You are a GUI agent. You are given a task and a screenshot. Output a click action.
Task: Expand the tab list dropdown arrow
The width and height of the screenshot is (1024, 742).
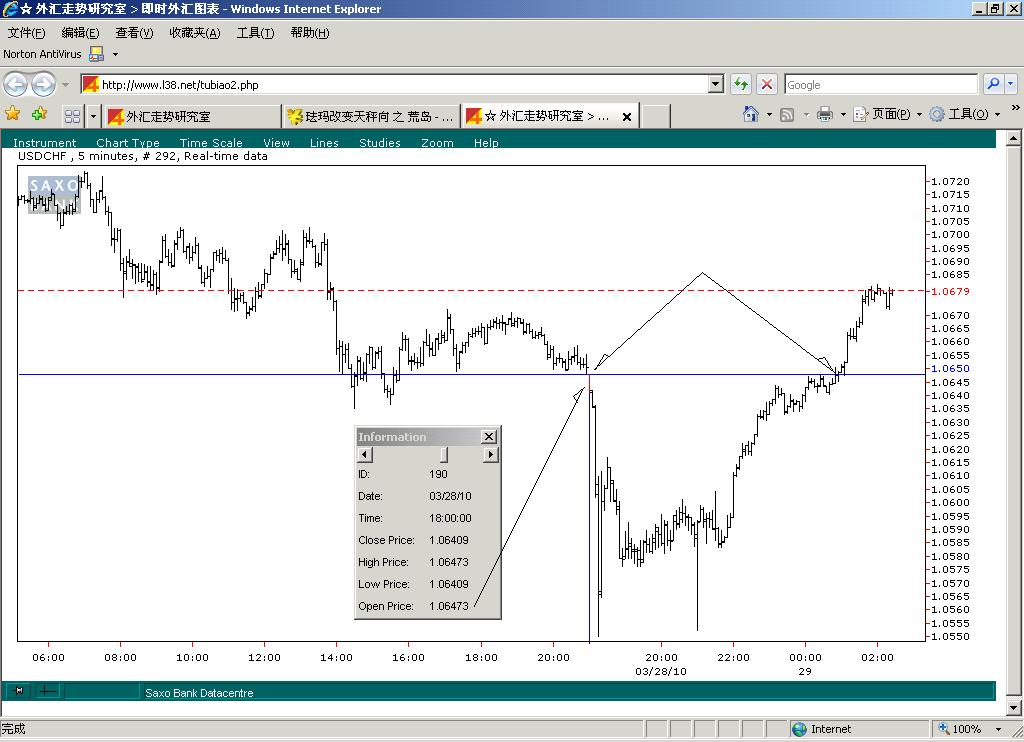(93, 116)
